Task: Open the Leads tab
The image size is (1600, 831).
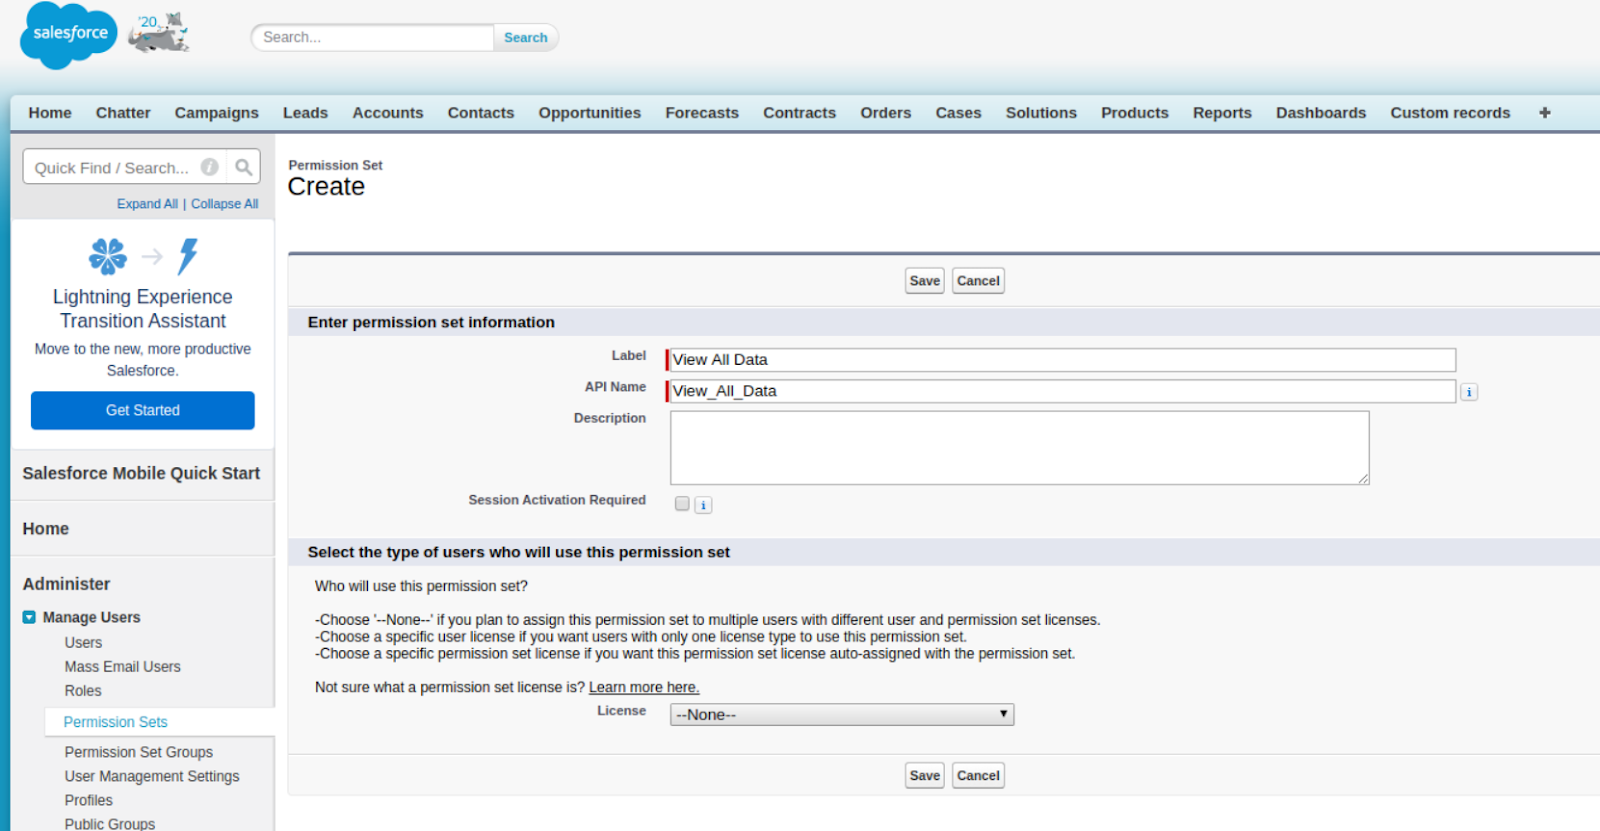Action: 305,113
